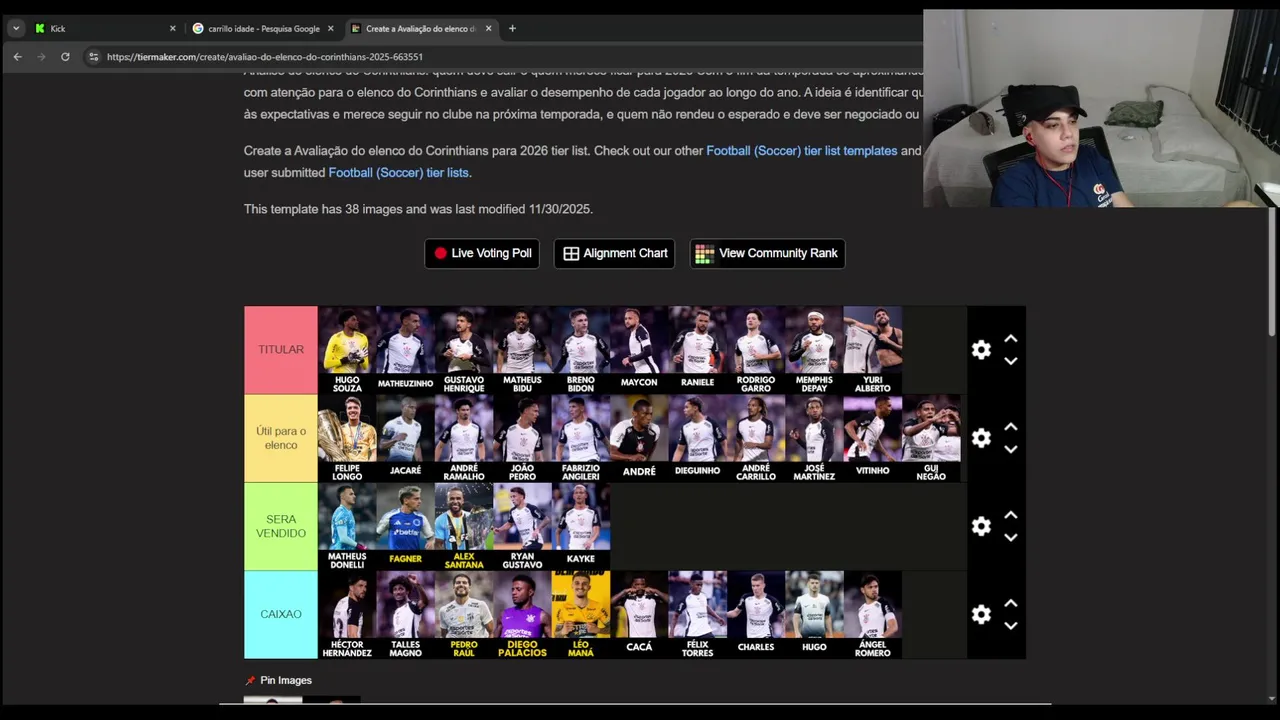Move TITULAR row down with chevron
Screen dimensions: 1280x720
[x=1010, y=361]
